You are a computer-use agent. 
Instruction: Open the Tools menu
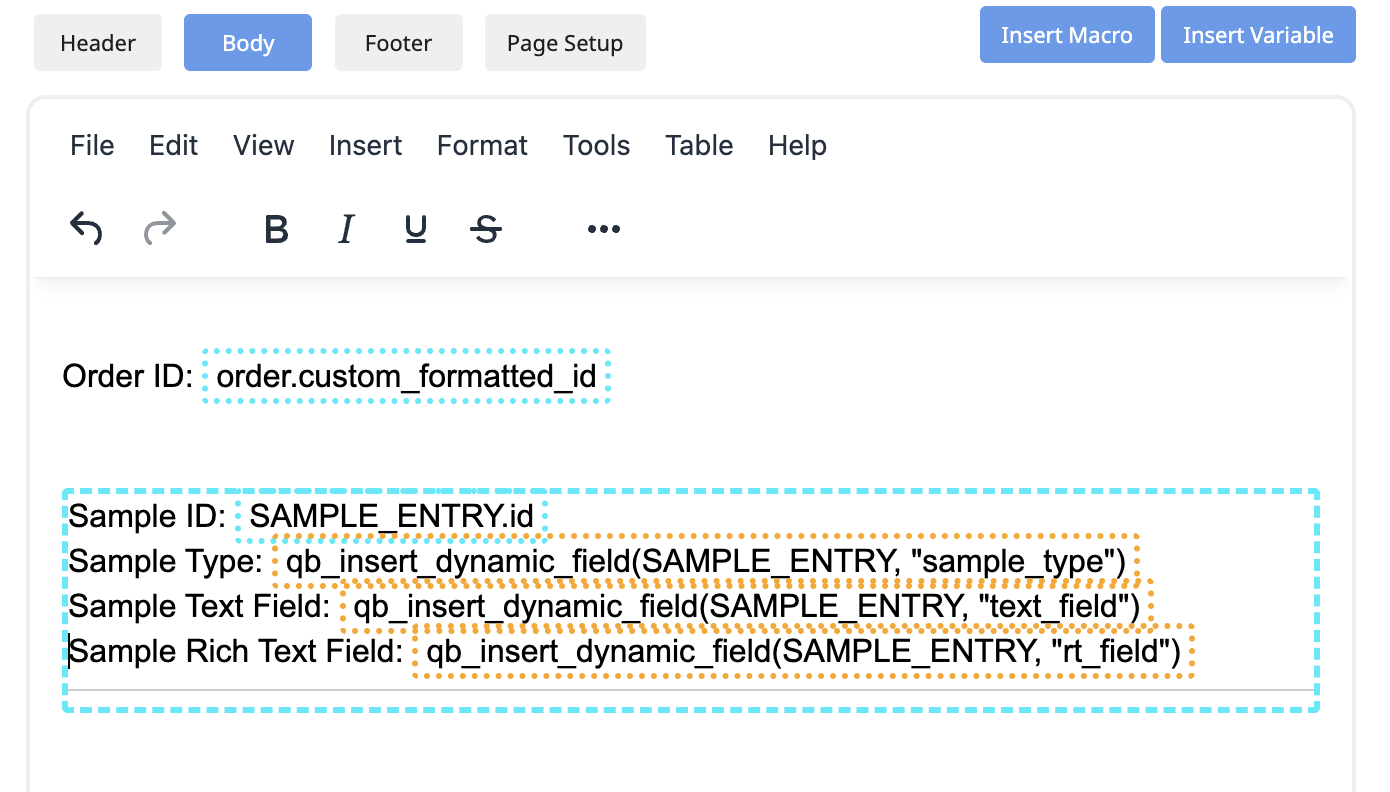coord(597,145)
